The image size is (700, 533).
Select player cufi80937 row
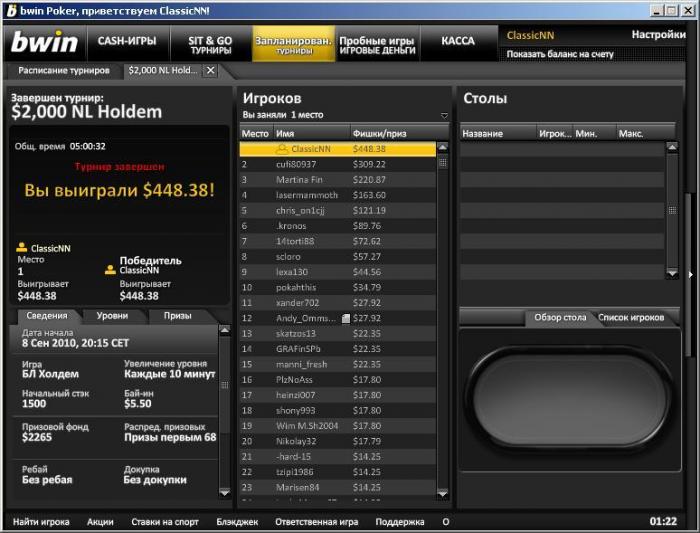point(338,164)
